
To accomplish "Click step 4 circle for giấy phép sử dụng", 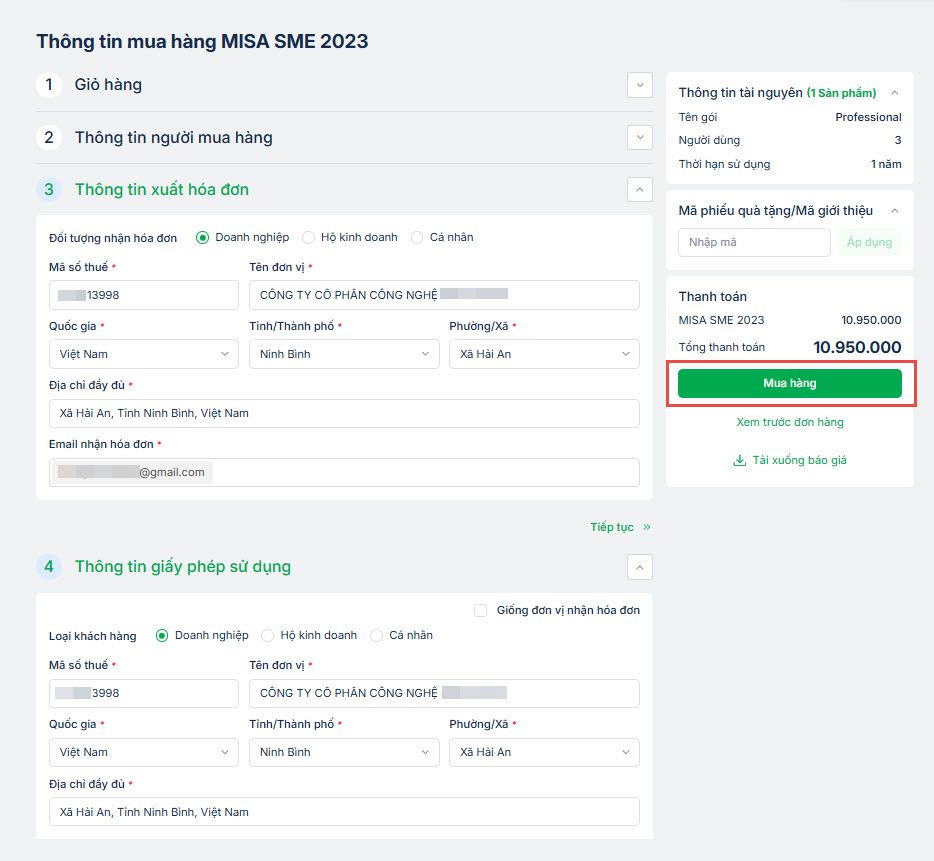I will (49, 567).
